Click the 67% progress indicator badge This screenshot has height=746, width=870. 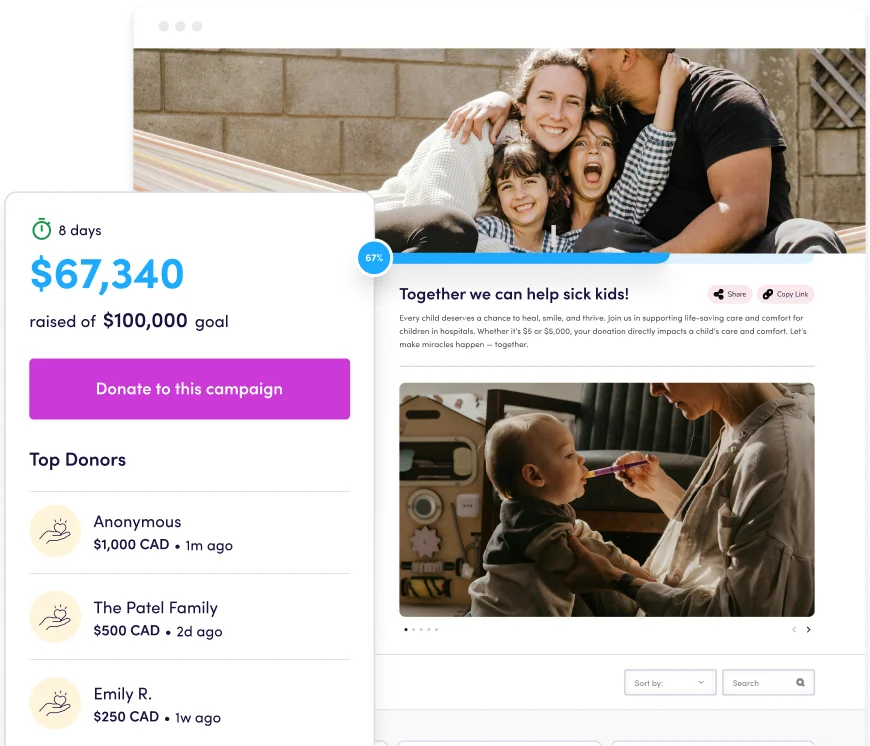375,258
